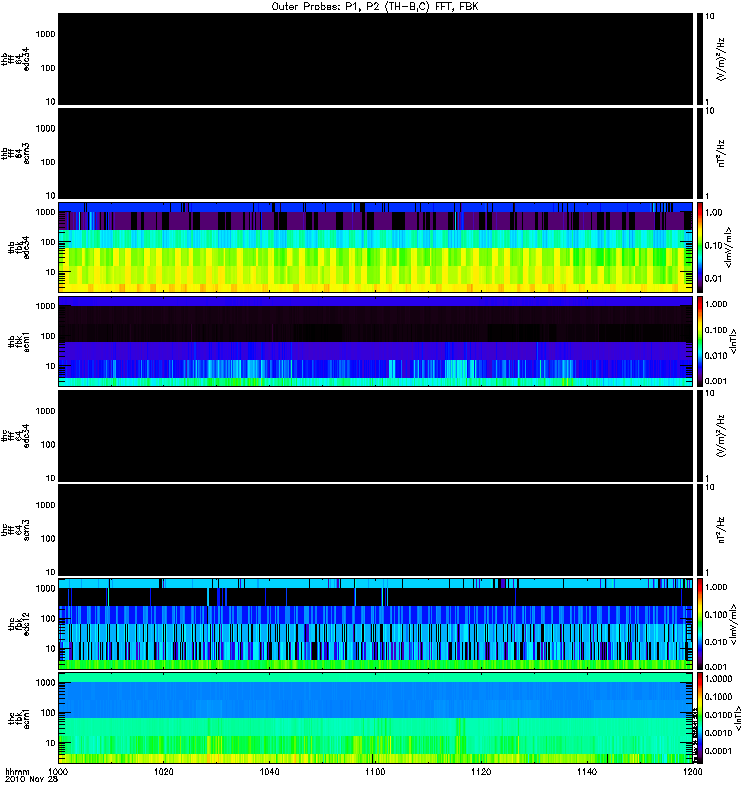
Task: Click the rainbow color bar of thc fbk edc12
Action: (700, 624)
